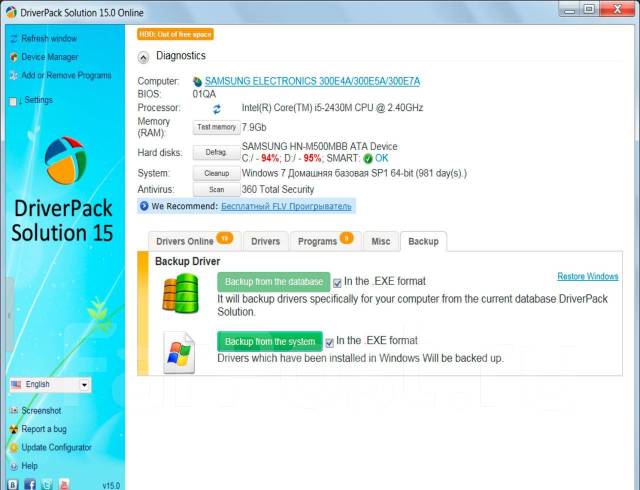The height and width of the screenshot is (490, 640).
Task: Click the Refresh window icon in sidebar
Action: click(12, 38)
